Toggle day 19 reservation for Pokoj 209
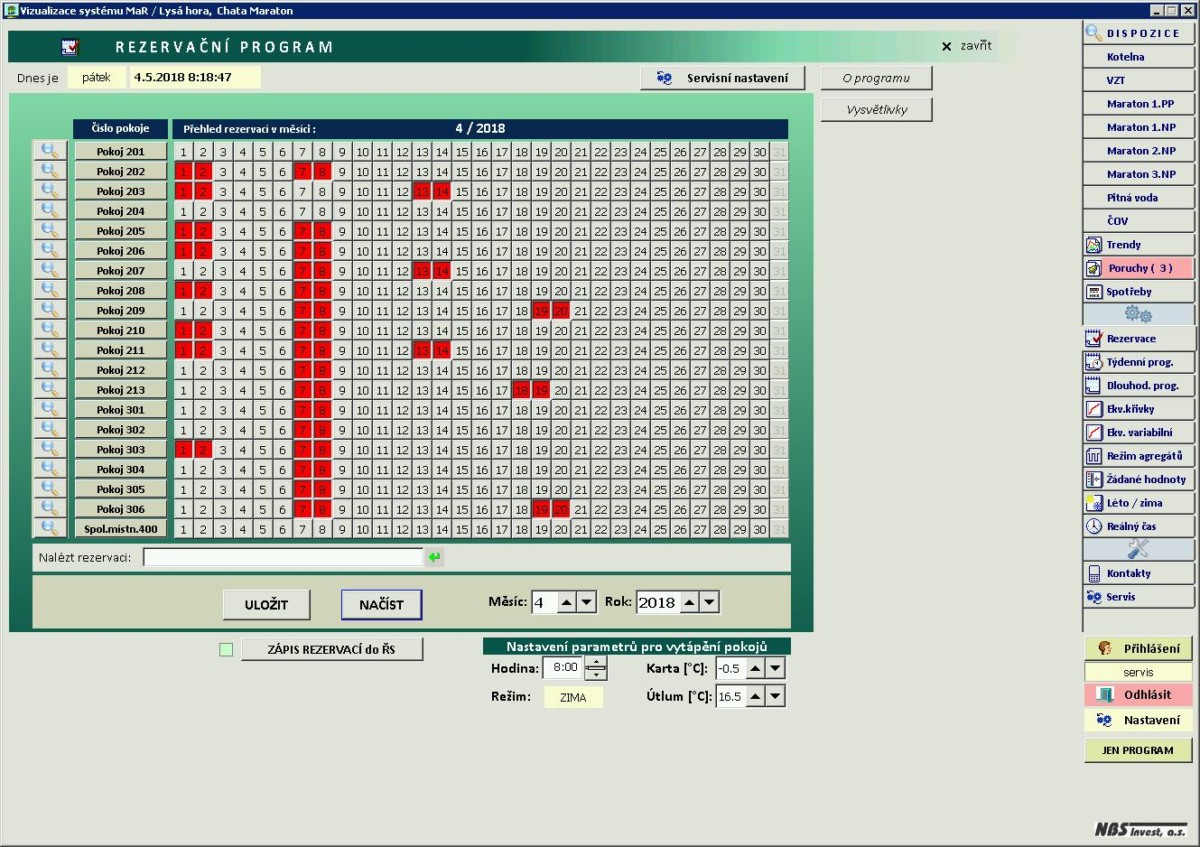This screenshot has height=847, width=1200. tap(541, 311)
